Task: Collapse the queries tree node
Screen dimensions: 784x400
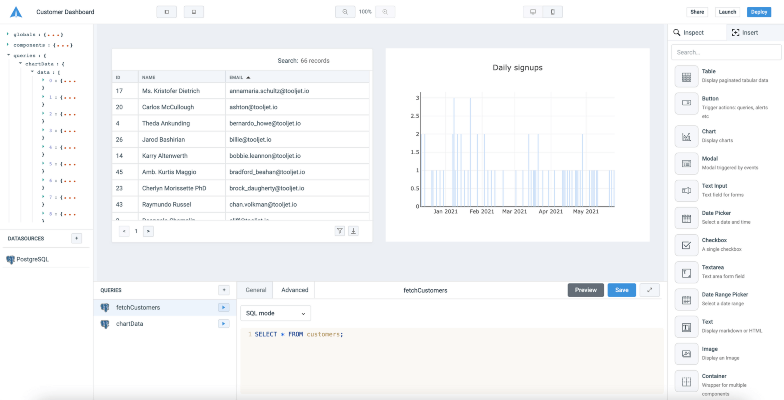Action: pos(8,55)
